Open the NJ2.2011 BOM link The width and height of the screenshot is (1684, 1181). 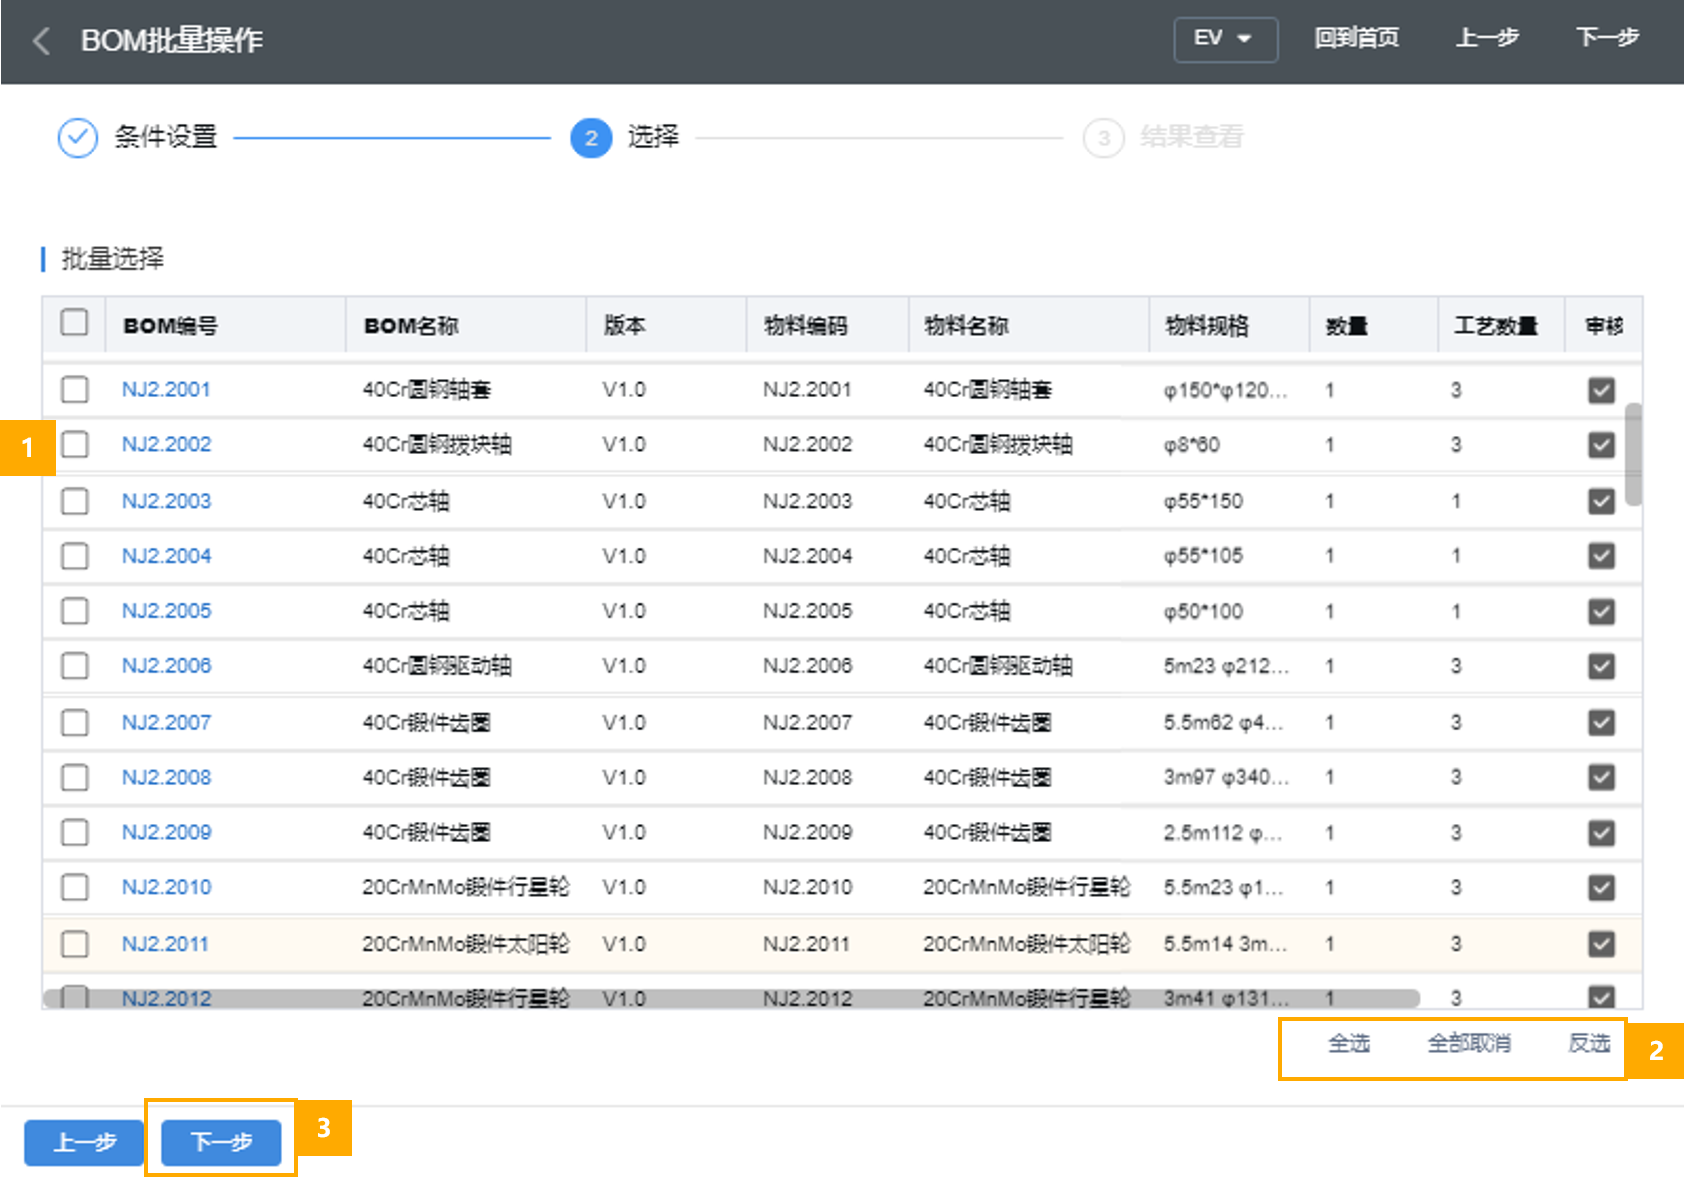(x=165, y=944)
